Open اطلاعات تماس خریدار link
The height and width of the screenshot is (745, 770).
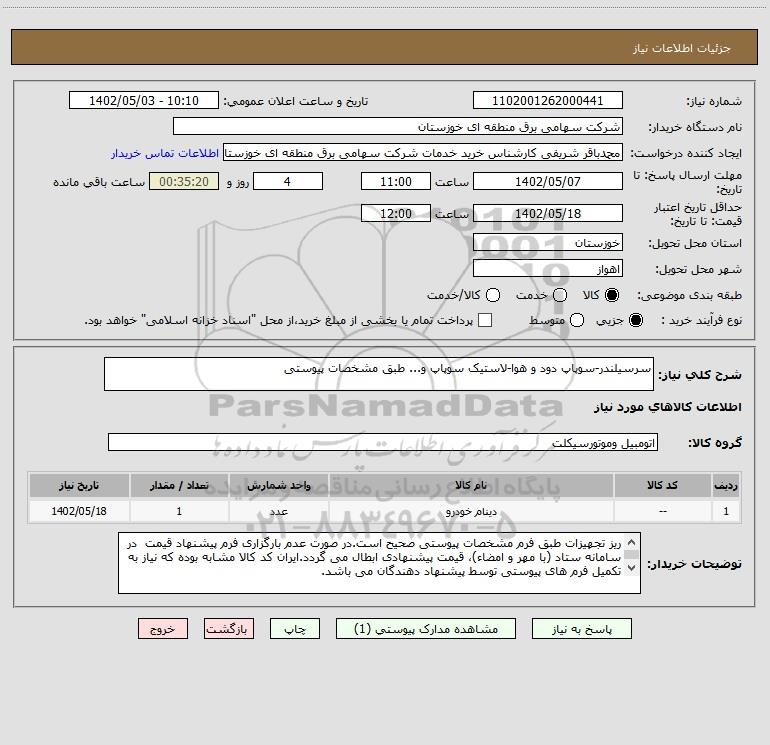click(165, 153)
